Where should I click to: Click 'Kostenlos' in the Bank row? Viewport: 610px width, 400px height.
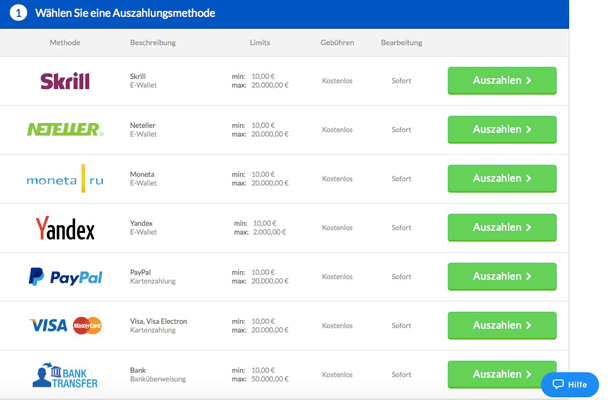tap(337, 374)
